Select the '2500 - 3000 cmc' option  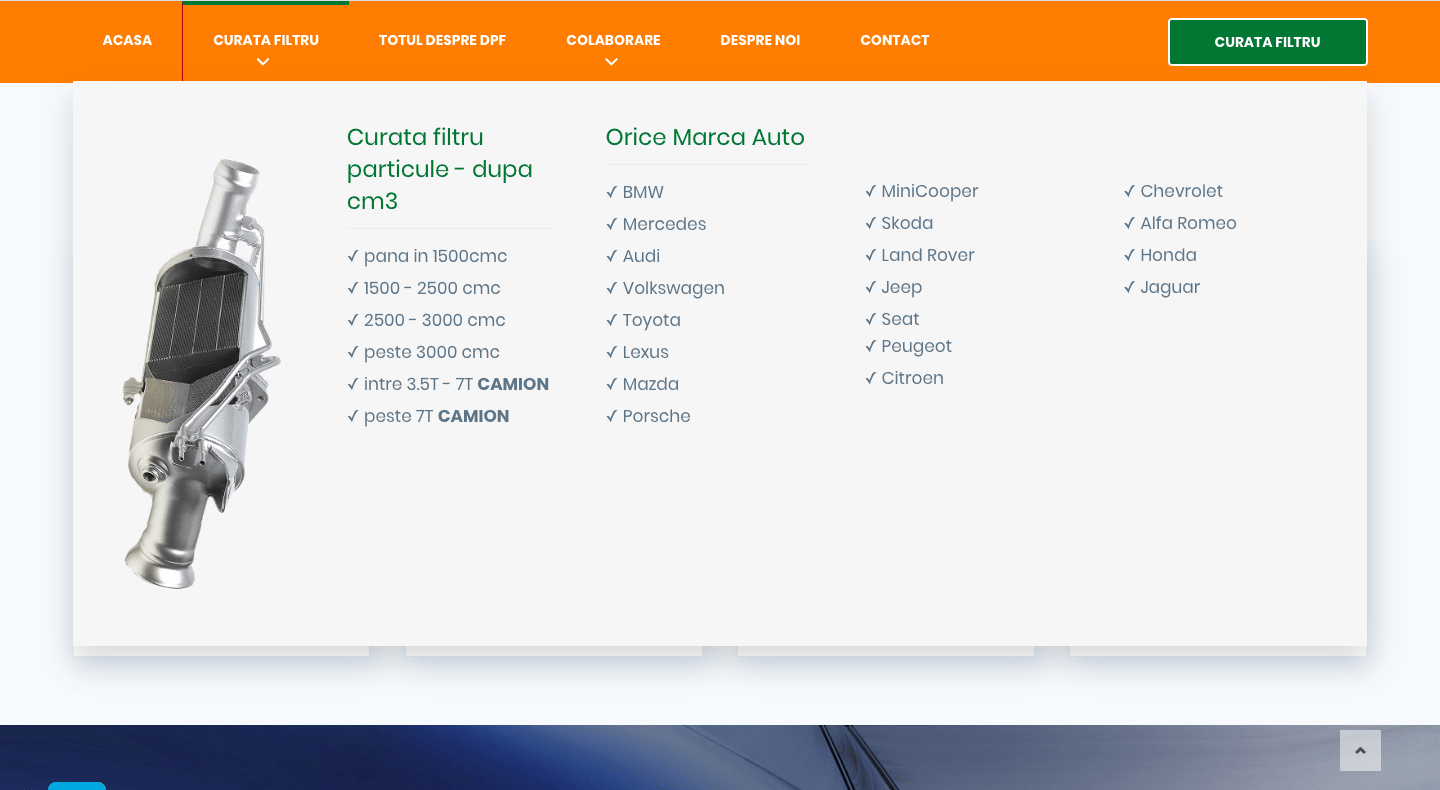[x=426, y=320]
